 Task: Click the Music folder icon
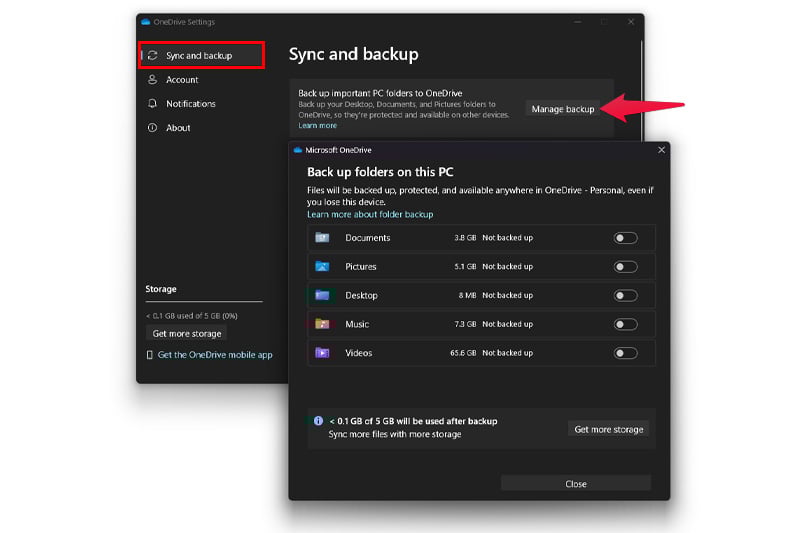(322, 324)
